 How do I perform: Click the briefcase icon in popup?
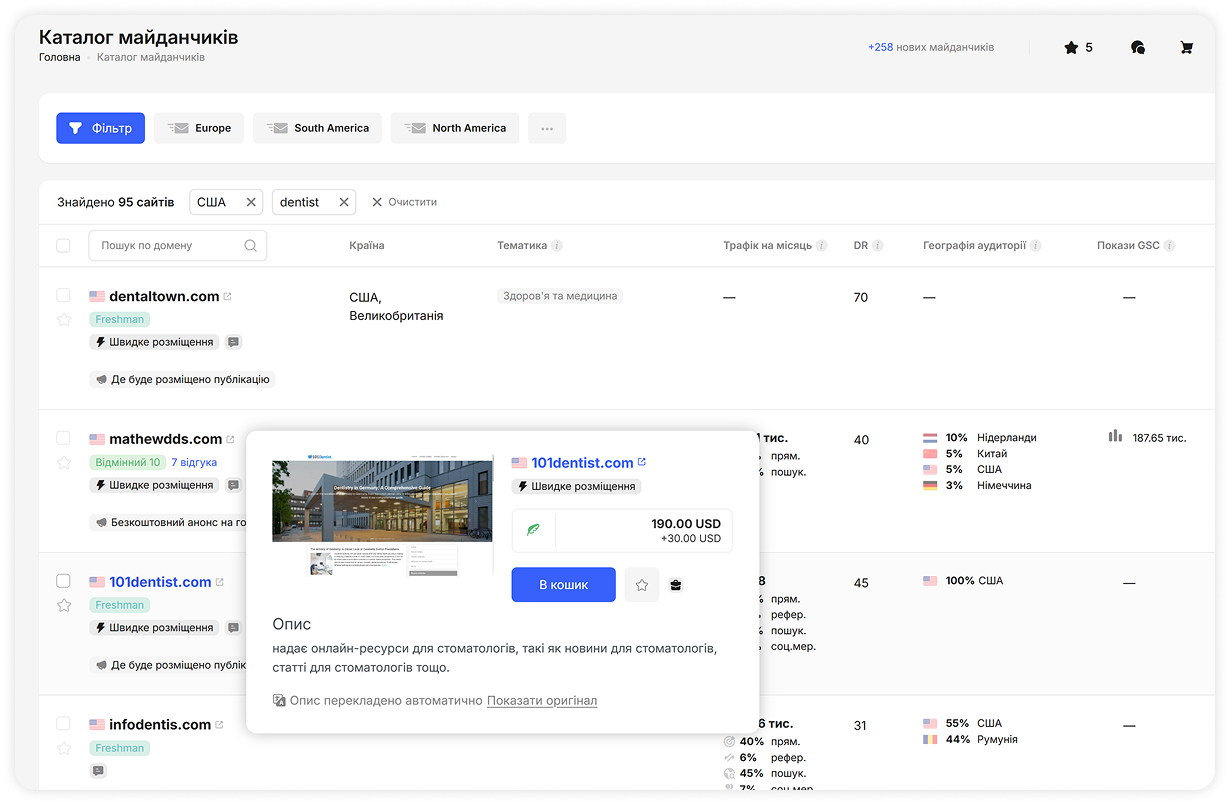[676, 585]
